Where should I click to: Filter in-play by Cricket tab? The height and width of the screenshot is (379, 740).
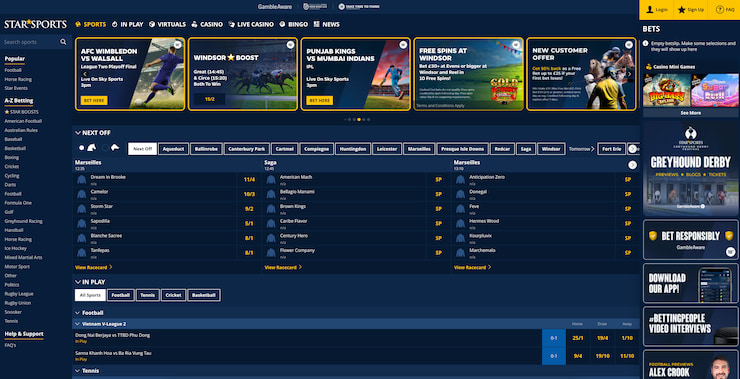tap(173, 295)
